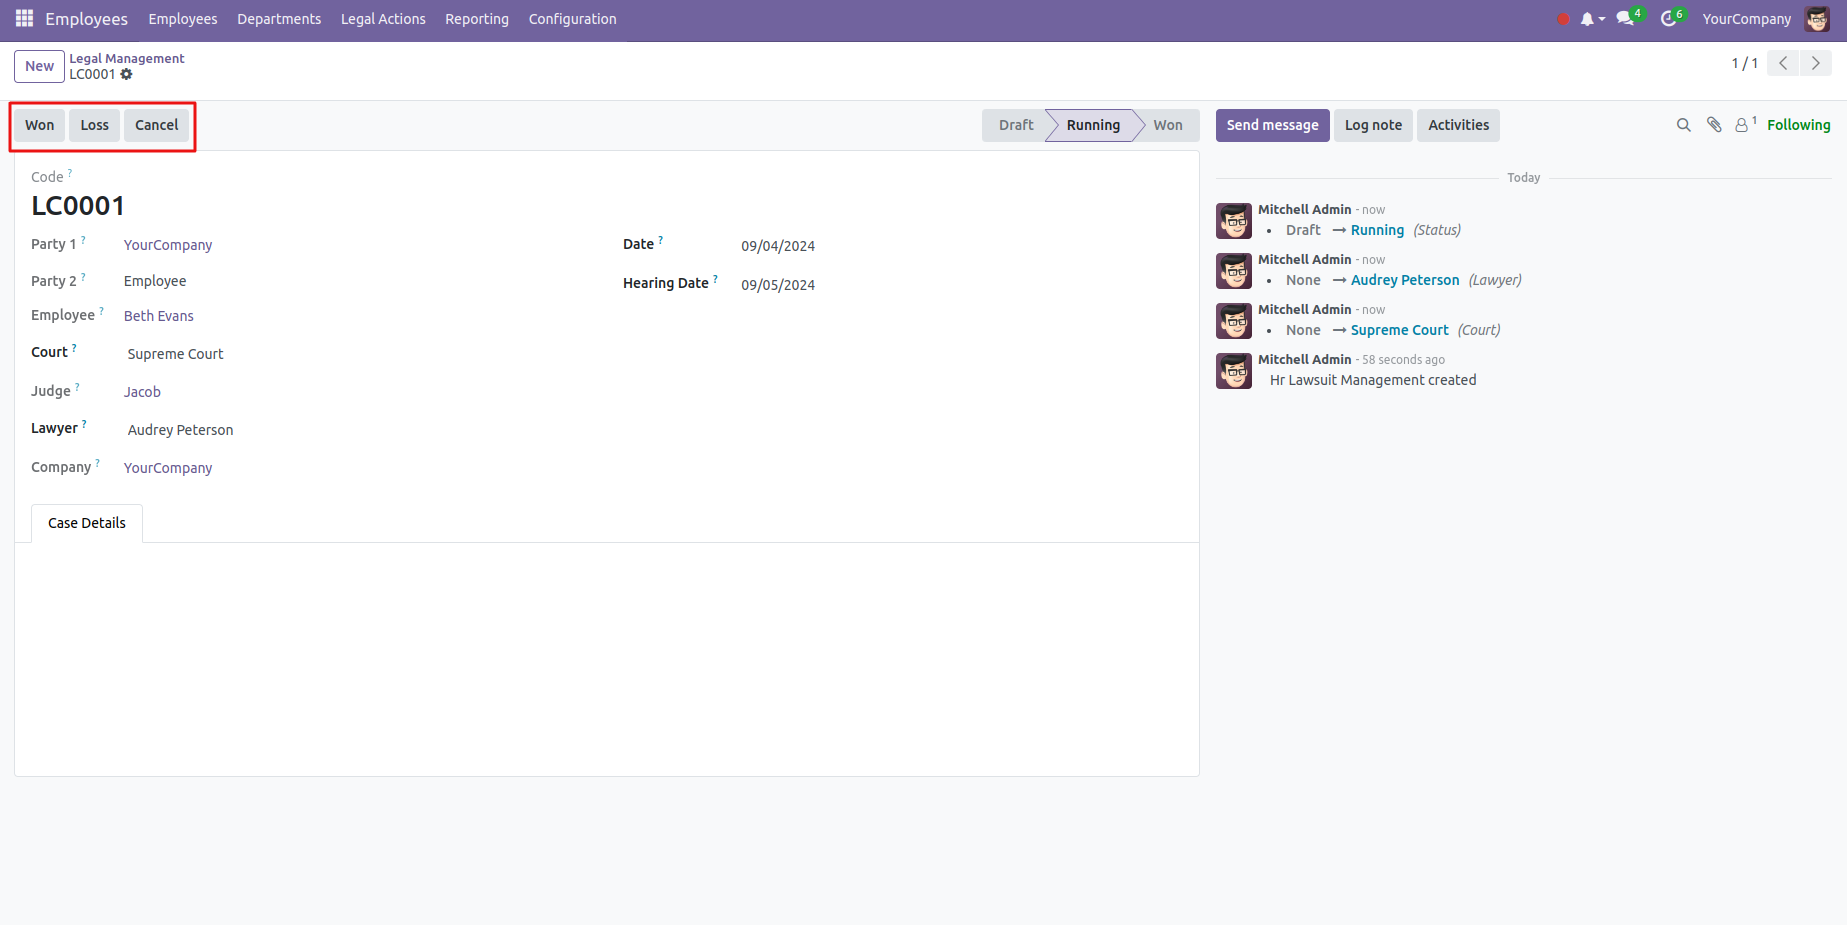Go to next record arrow
Screen dimensions: 1847x925
tap(1816, 63)
